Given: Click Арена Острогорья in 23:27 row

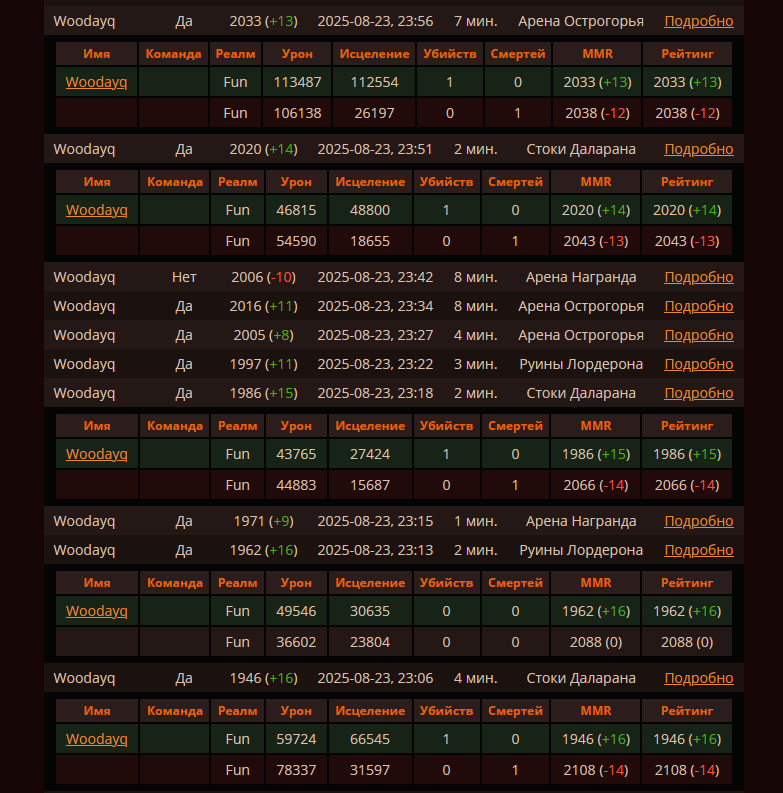Looking at the screenshot, I should click(581, 335).
